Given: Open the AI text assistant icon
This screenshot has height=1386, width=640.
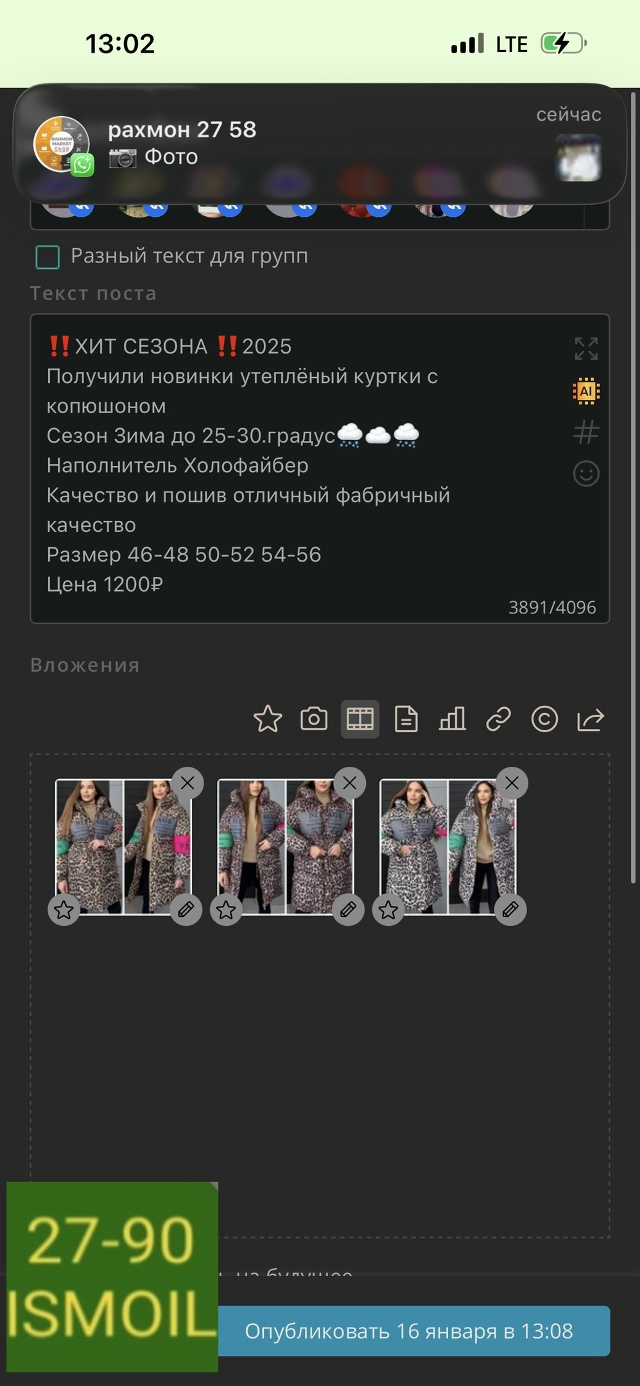Looking at the screenshot, I should click(x=586, y=391).
